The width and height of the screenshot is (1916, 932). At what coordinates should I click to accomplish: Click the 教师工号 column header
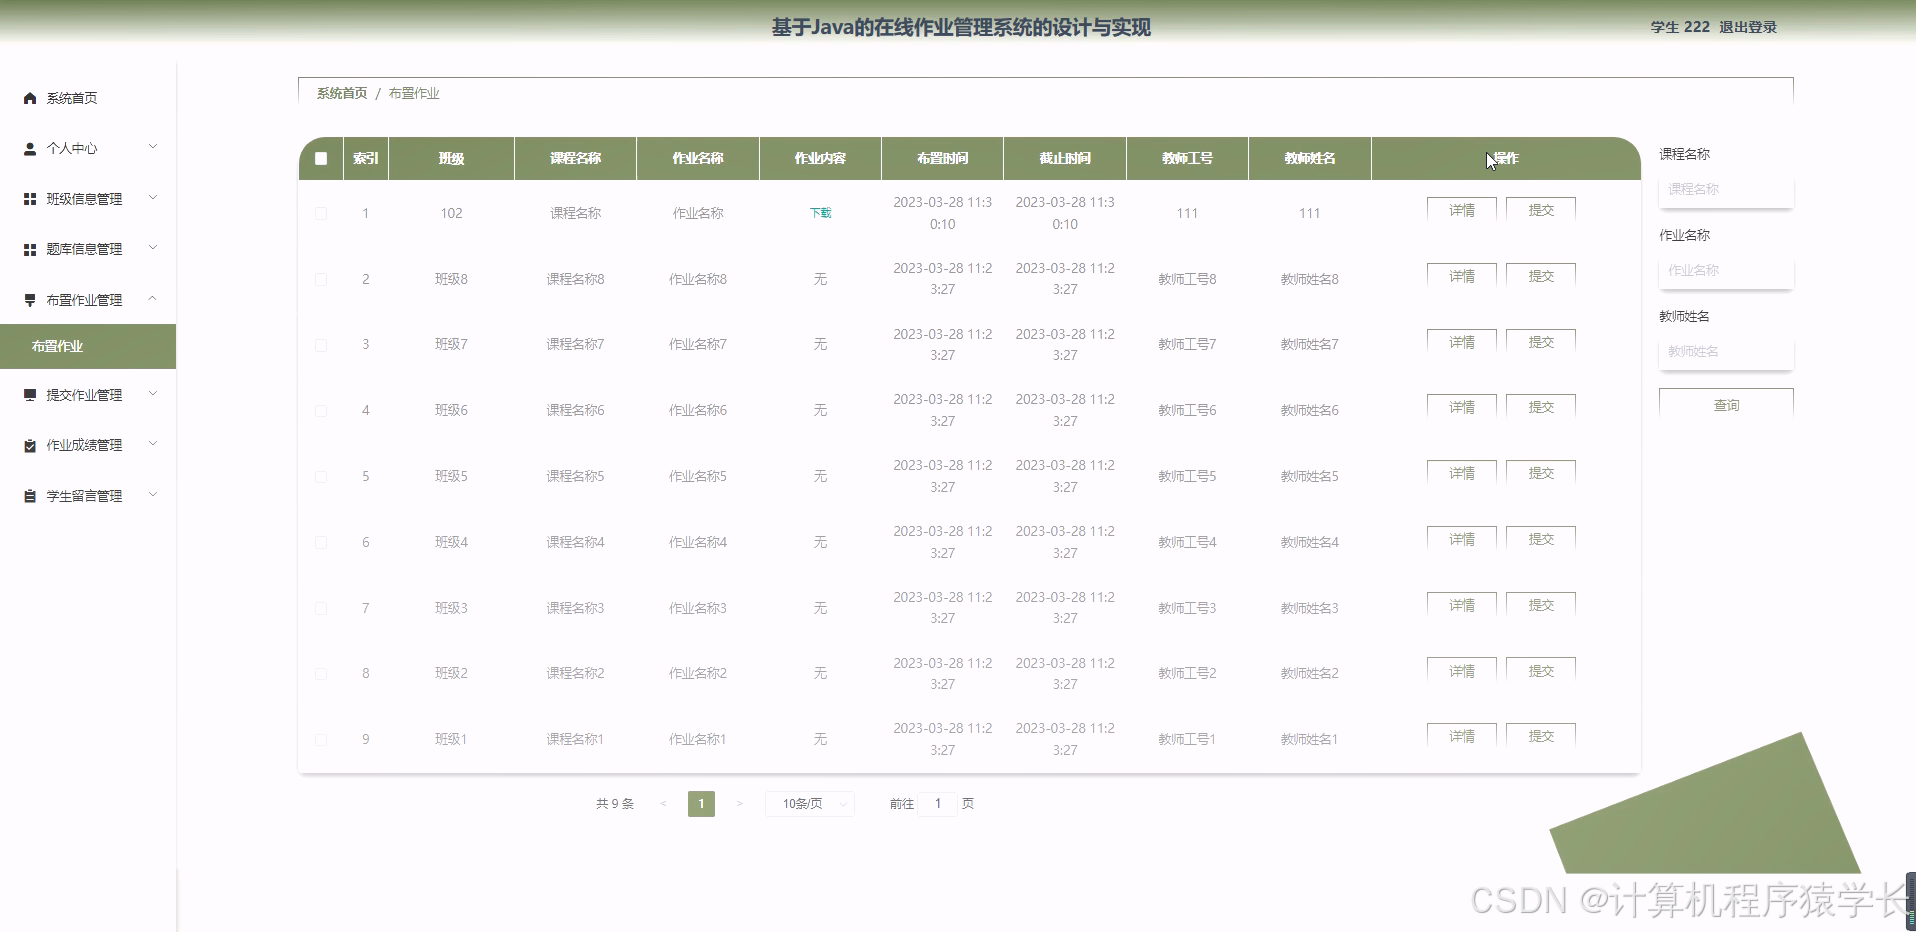coord(1187,158)
